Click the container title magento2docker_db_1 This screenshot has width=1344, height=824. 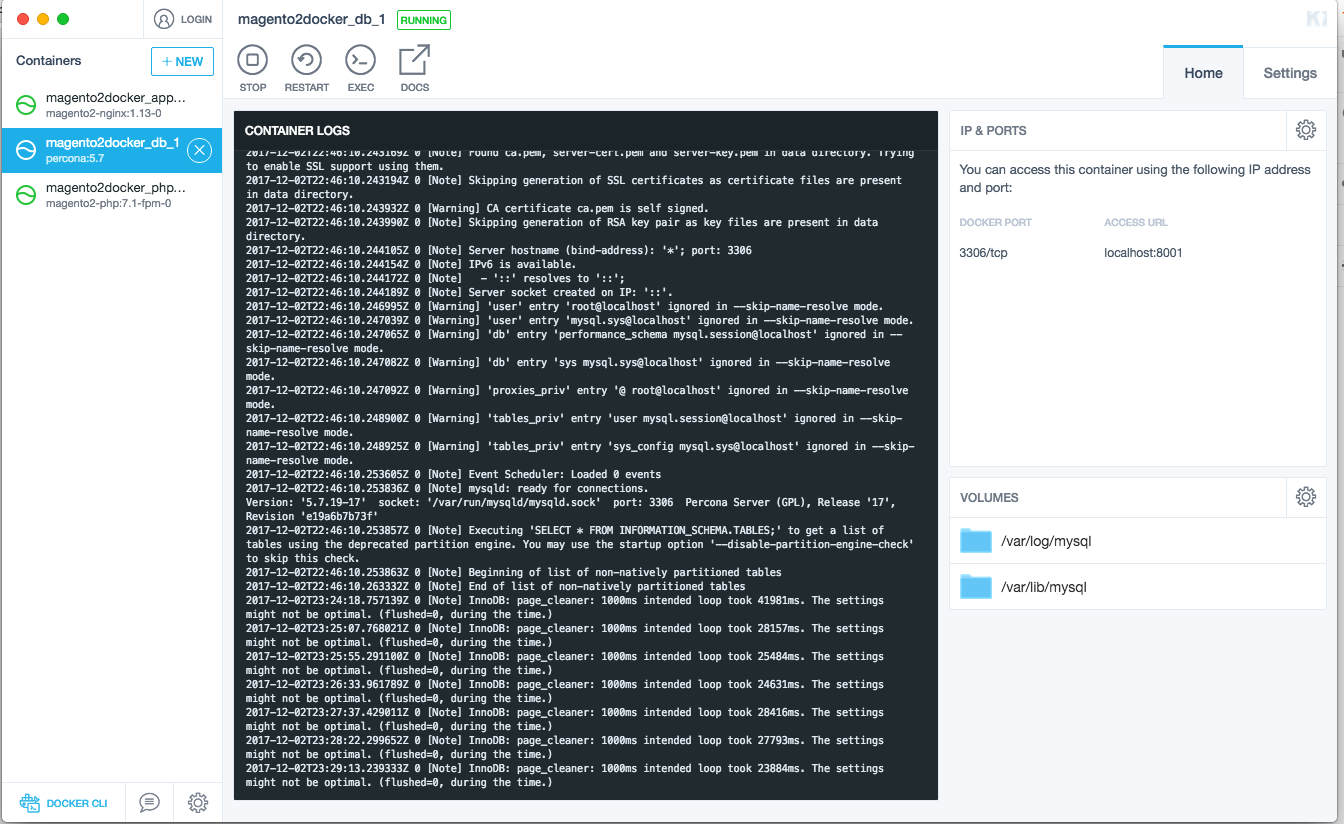coord(312,19)
